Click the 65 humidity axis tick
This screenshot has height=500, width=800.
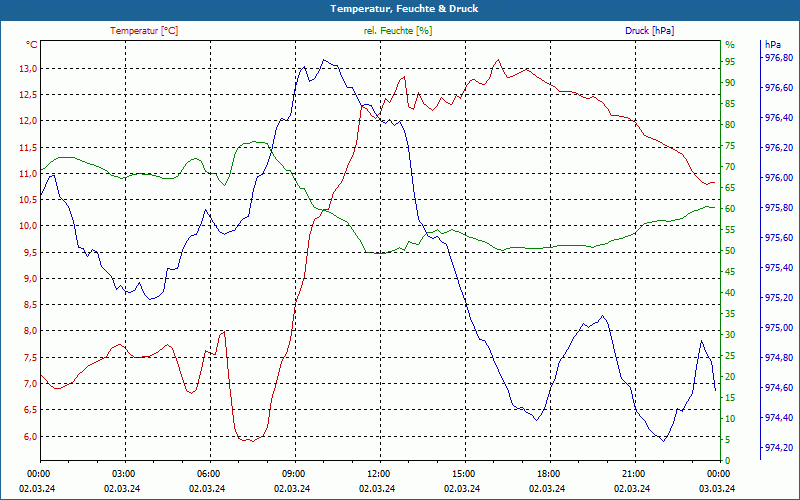point(730,188)
